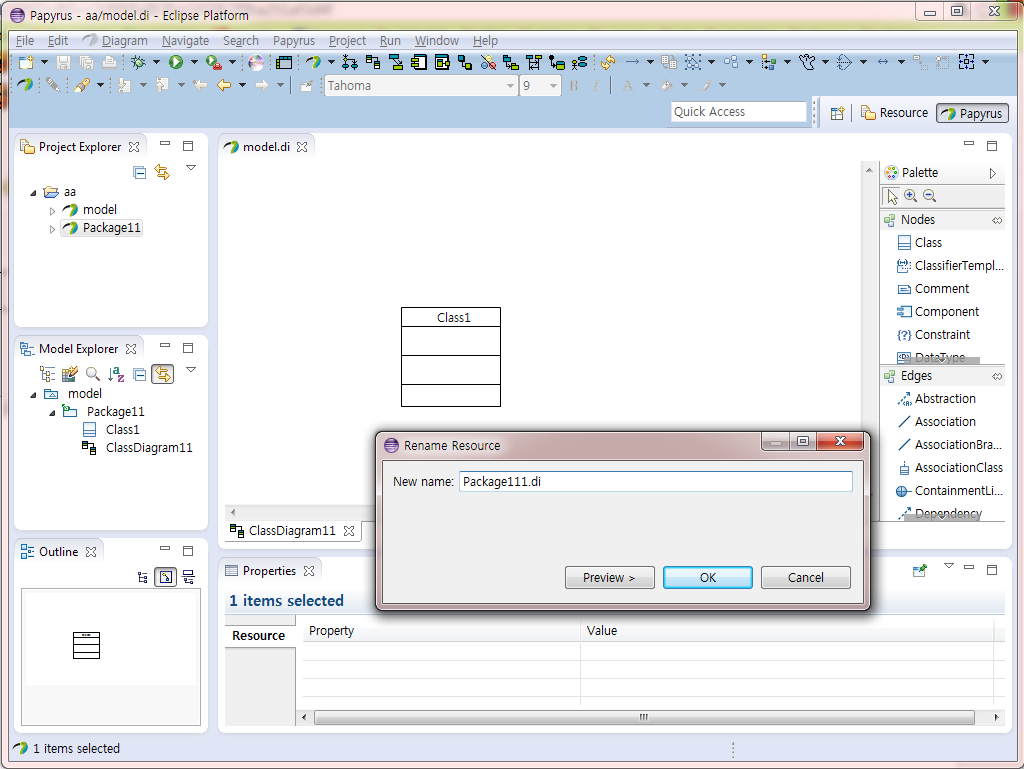
Task: Click the Papyrus logo icon in second toolbar row
Action: coord(25,85)
